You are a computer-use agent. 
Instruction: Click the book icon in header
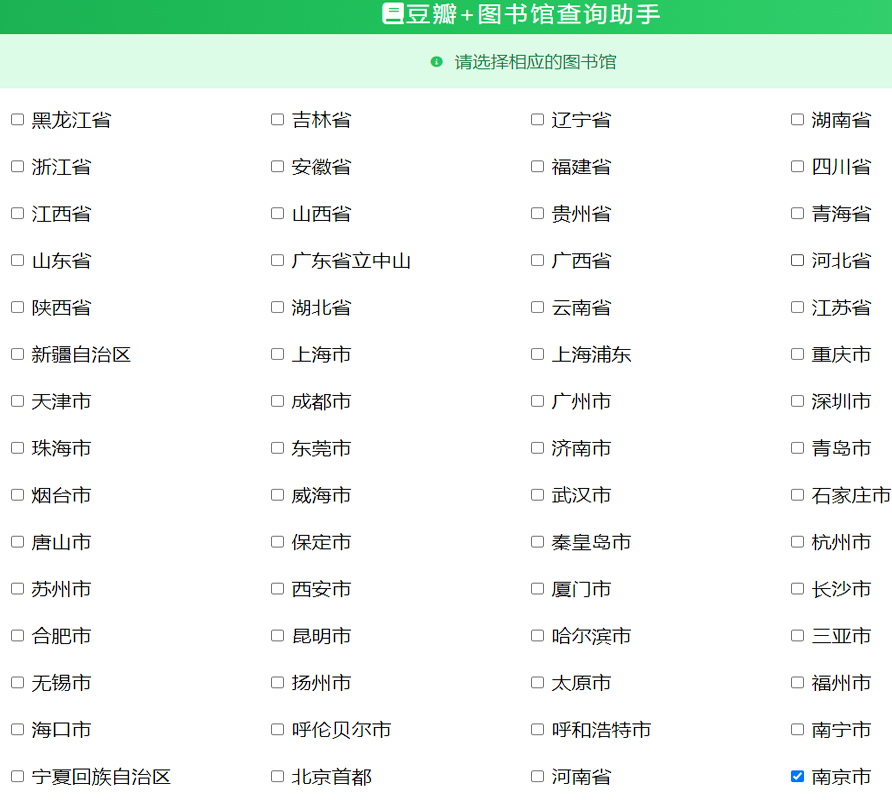tap(393, 14)
